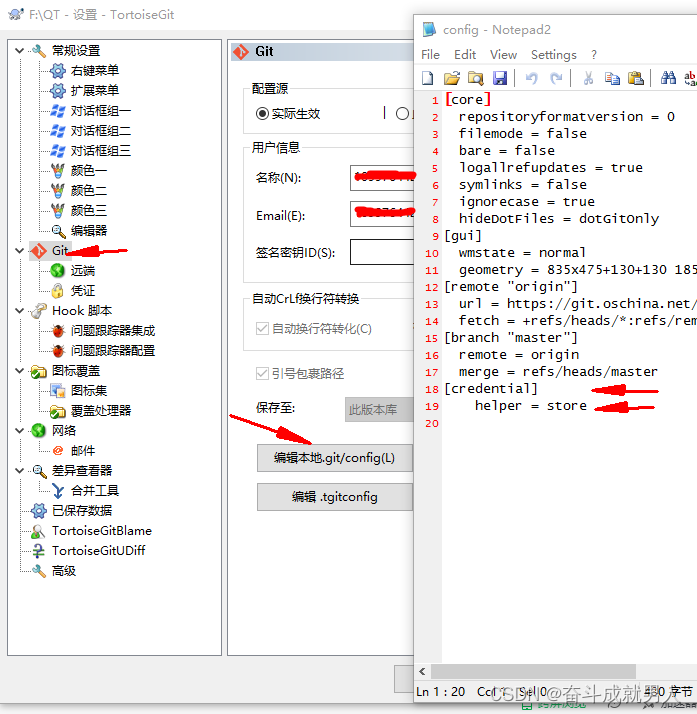The width and height of the screenshot is (697, 714).
Task: Open Notepad2 View menu
Action: click(503, 55)
